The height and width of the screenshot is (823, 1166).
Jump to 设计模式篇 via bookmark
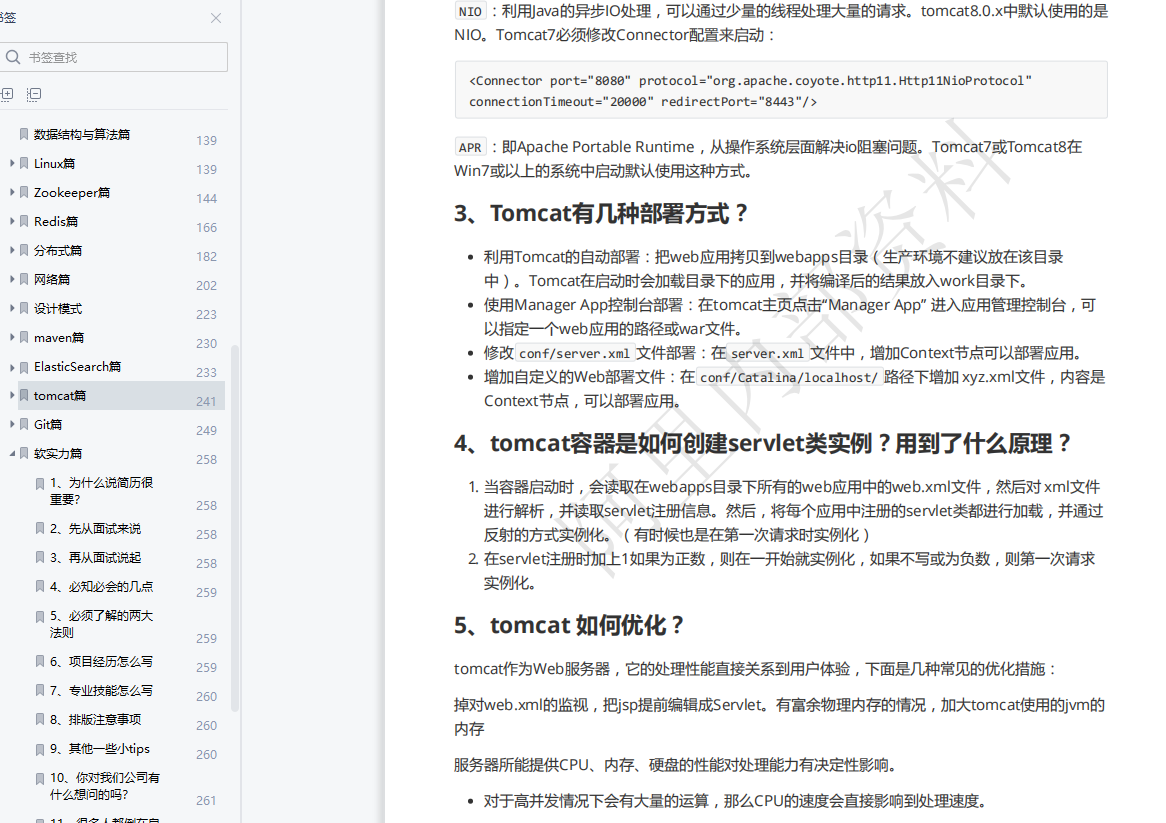point(65,308)
